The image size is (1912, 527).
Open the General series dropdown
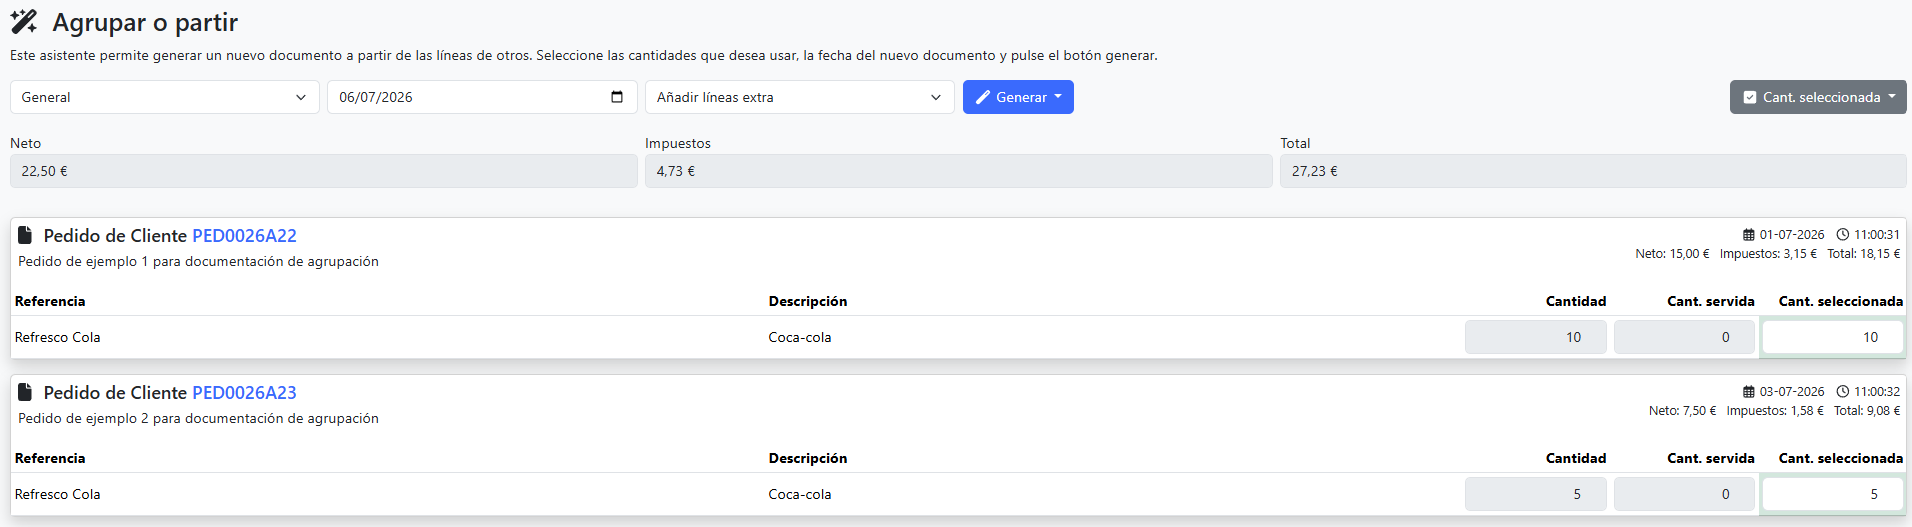[165, 97]
